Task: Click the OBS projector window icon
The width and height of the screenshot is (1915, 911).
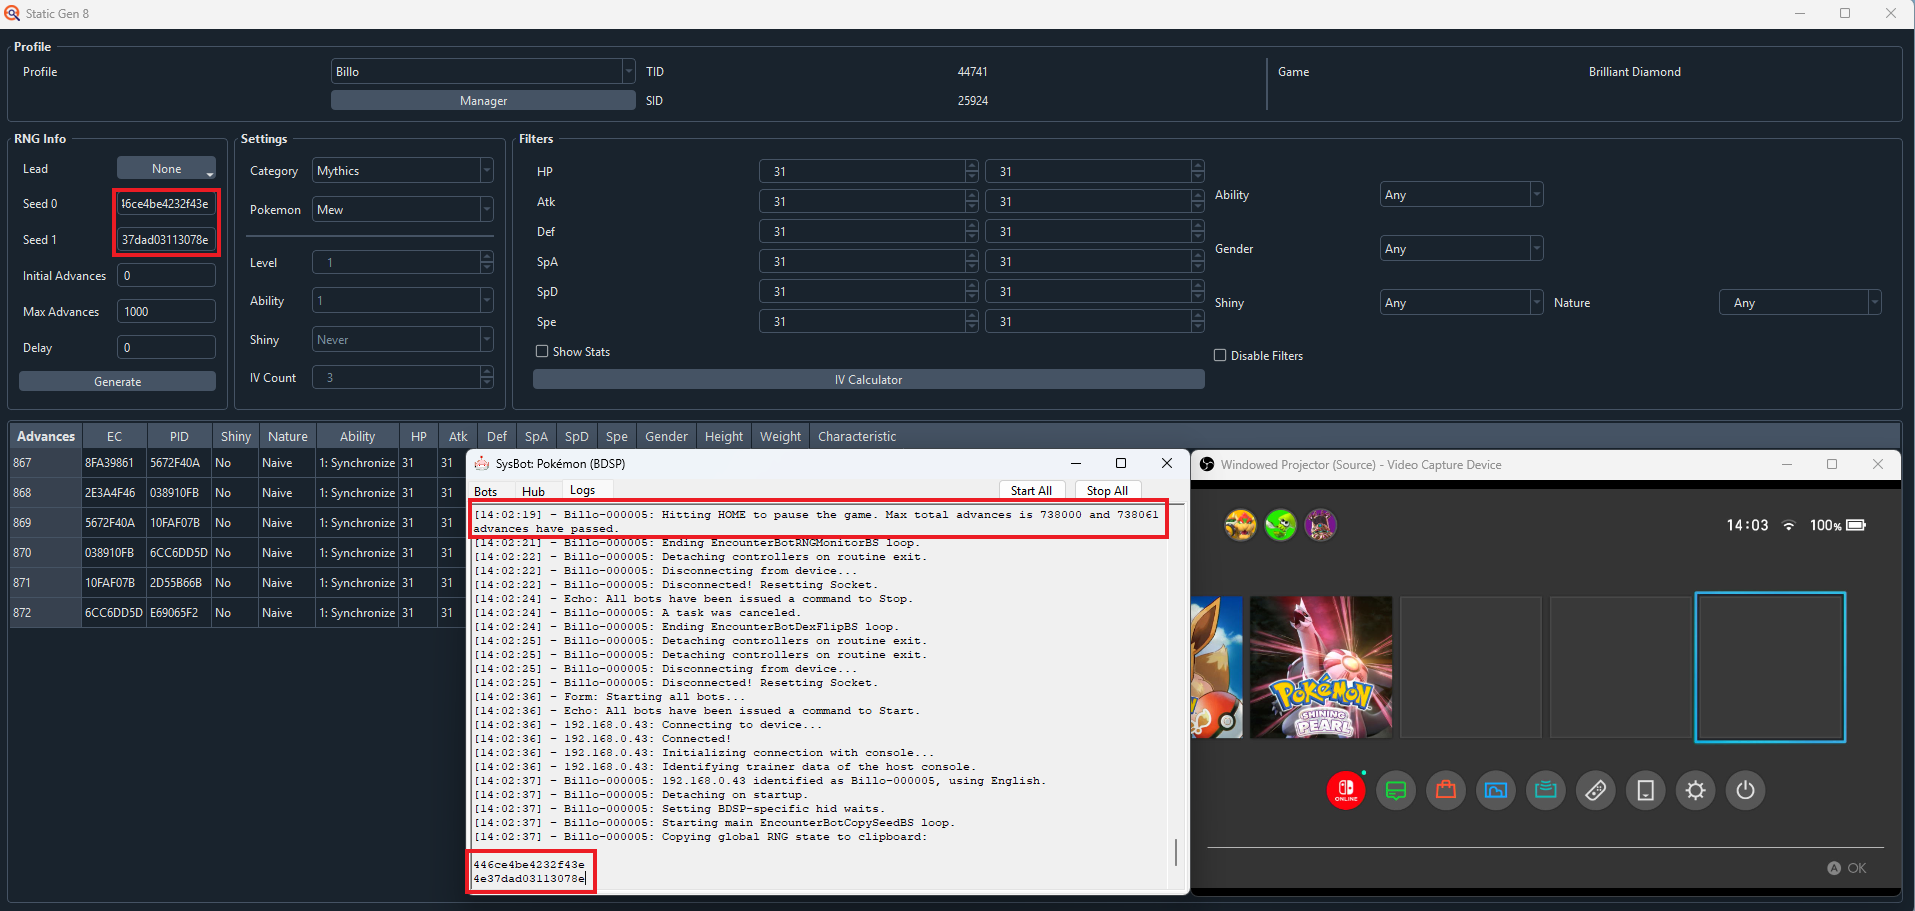Action: [x=1207, y=464]
